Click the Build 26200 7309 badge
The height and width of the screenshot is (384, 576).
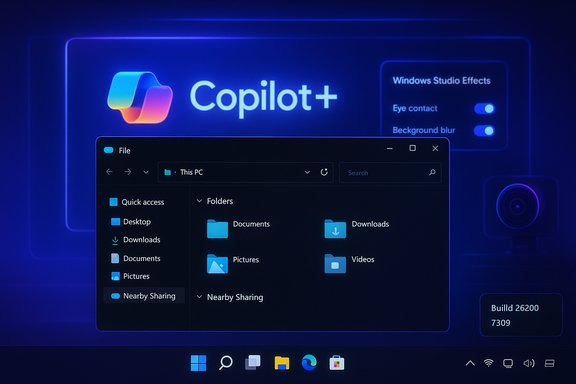(521, 315)
